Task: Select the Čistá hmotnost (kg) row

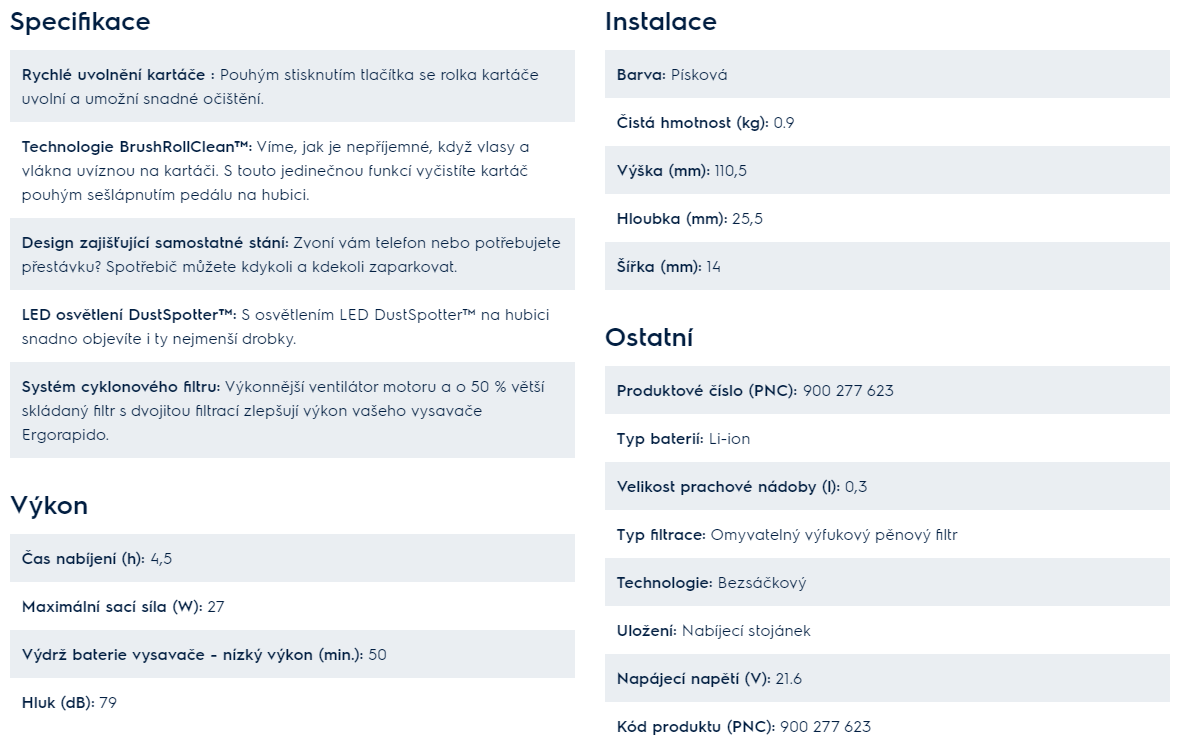Action: [x=887, y=123]
